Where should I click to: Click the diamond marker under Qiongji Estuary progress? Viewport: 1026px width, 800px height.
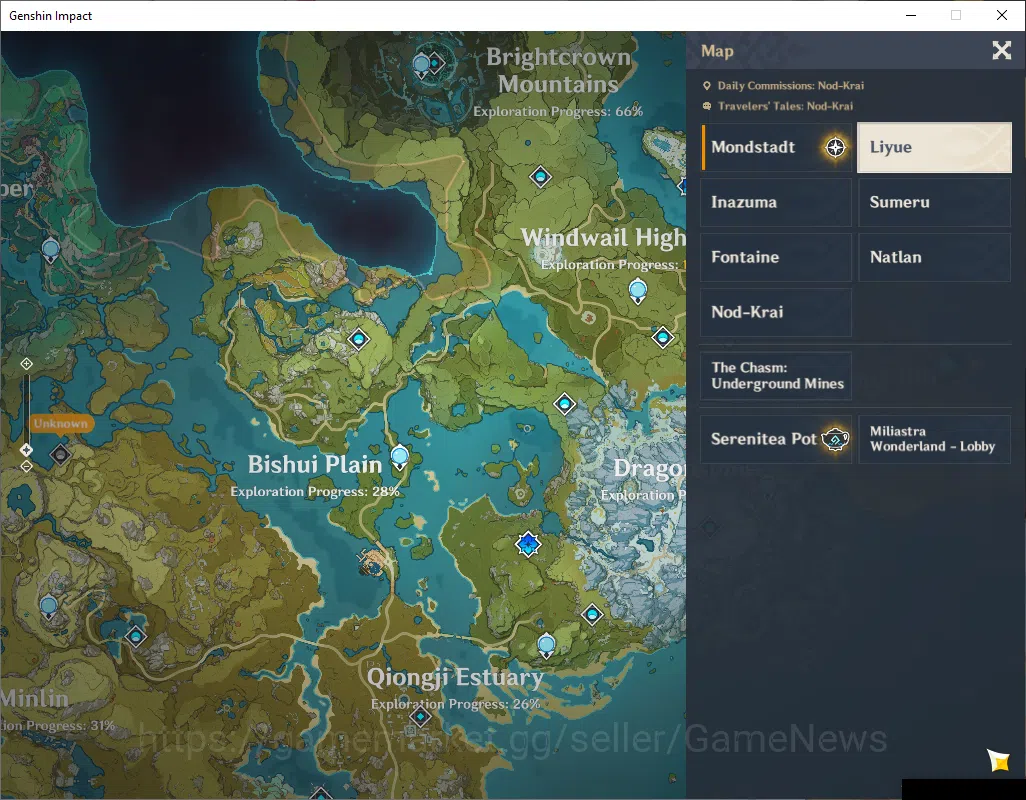[x=421, y=717]
